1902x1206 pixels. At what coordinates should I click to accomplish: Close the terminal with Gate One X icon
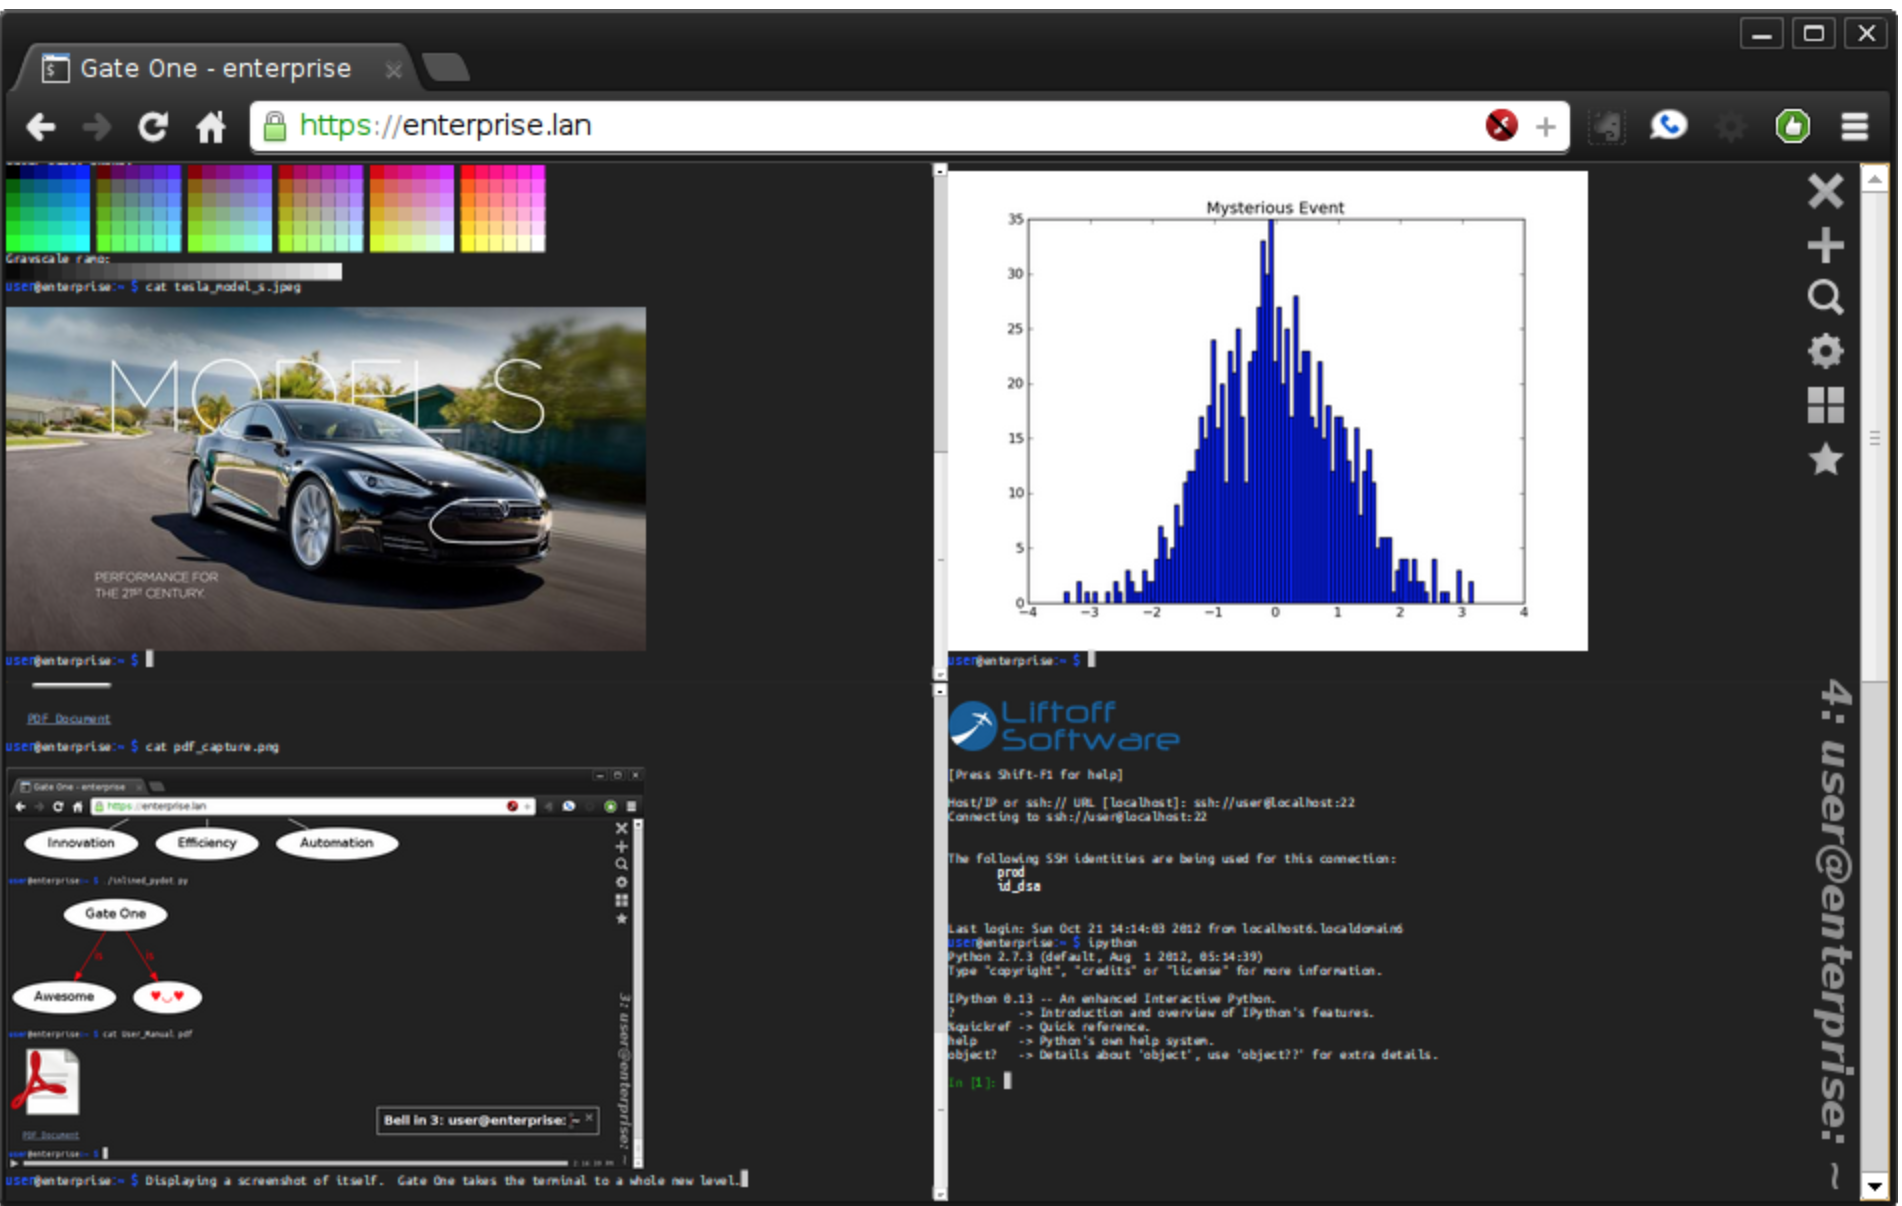click(1825, 190)
